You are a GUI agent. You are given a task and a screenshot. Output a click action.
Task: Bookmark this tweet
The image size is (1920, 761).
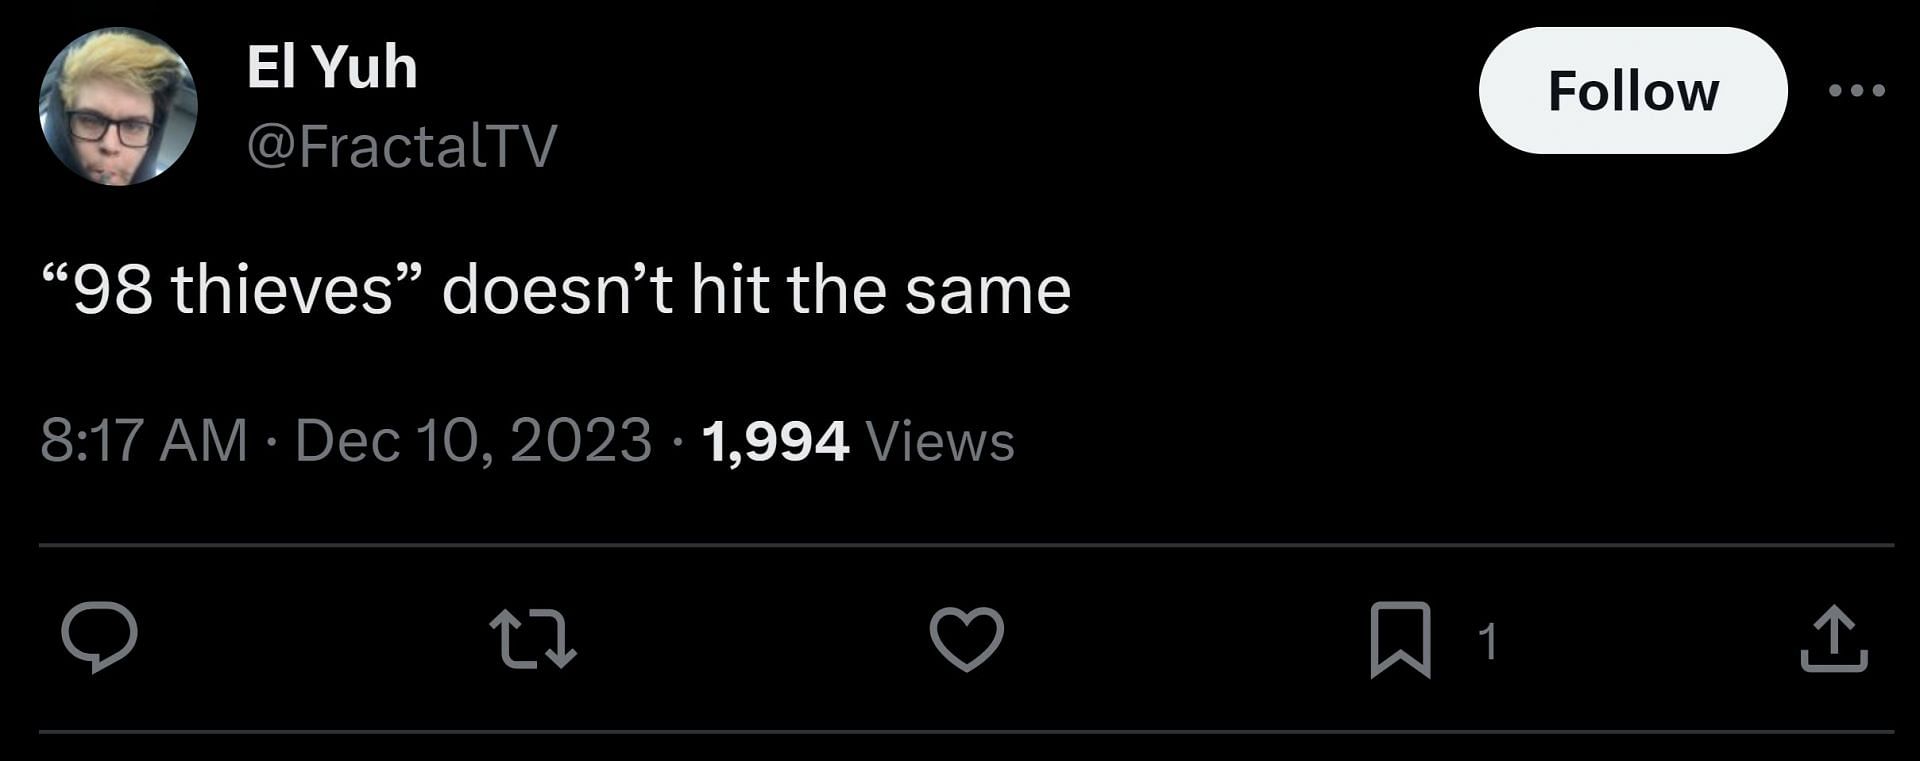pos(1400,640)
